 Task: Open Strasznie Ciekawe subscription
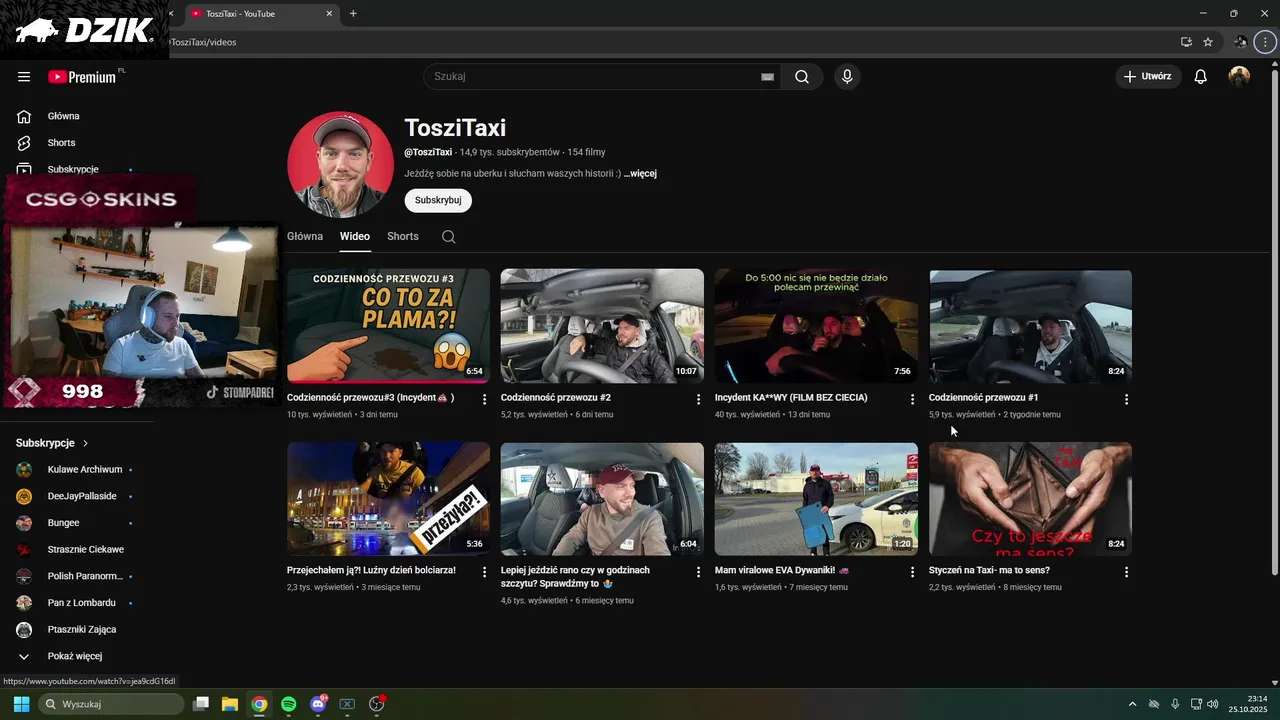tap(86, 550)
